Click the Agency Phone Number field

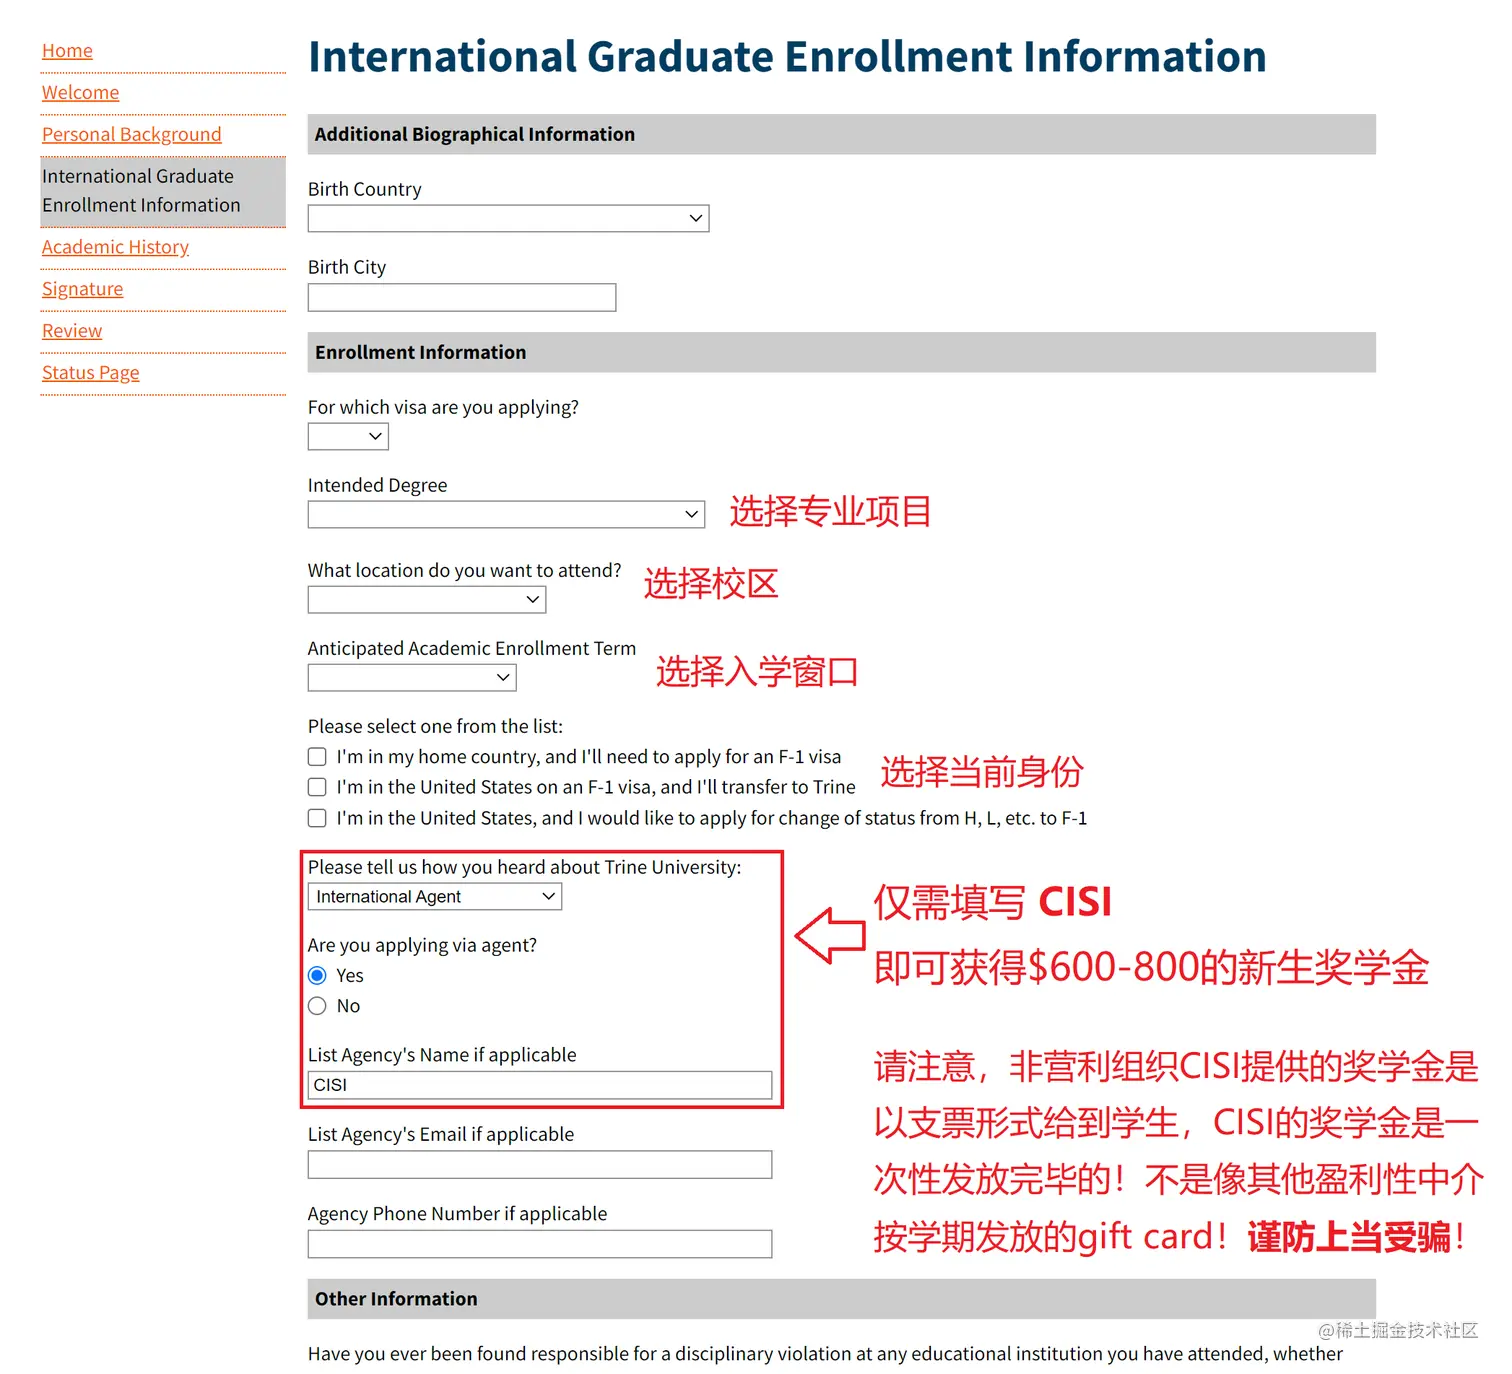pos(540,1244)
